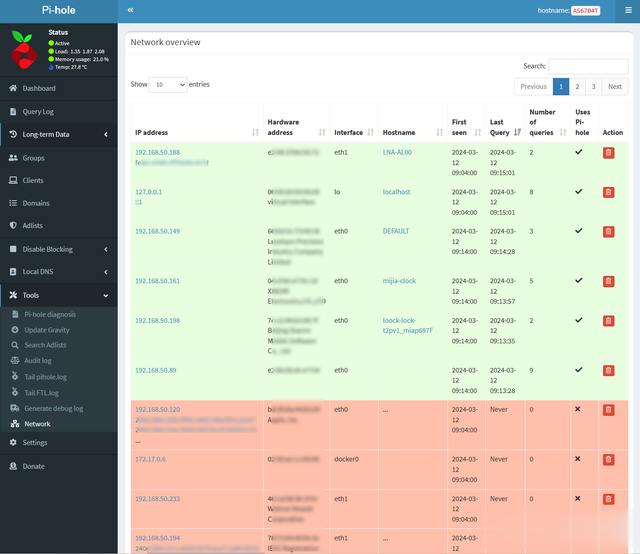
Task: Go to Next page of results
Action: point(615,87)
